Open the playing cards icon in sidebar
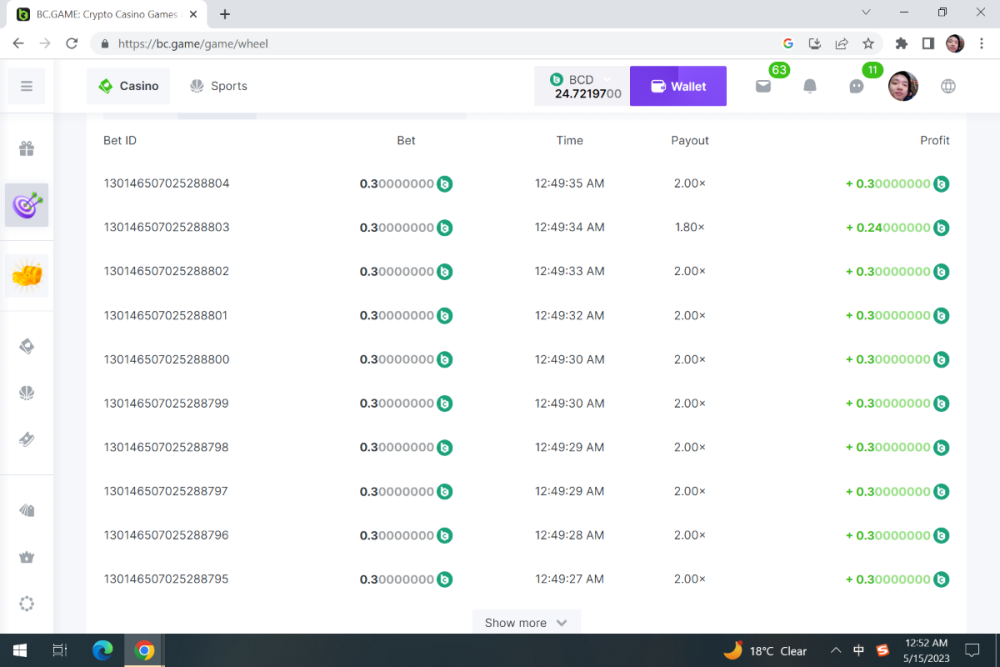Screen dimensions: 1000x667 coord(26,511)
